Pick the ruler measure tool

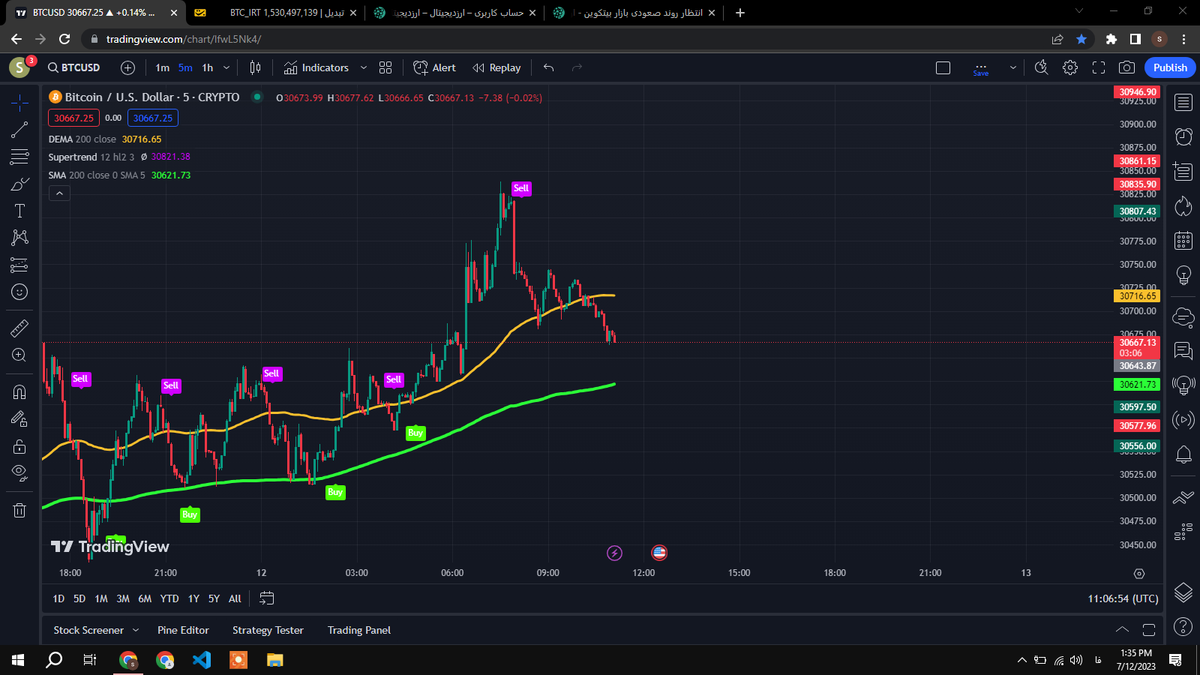[19, 329]
